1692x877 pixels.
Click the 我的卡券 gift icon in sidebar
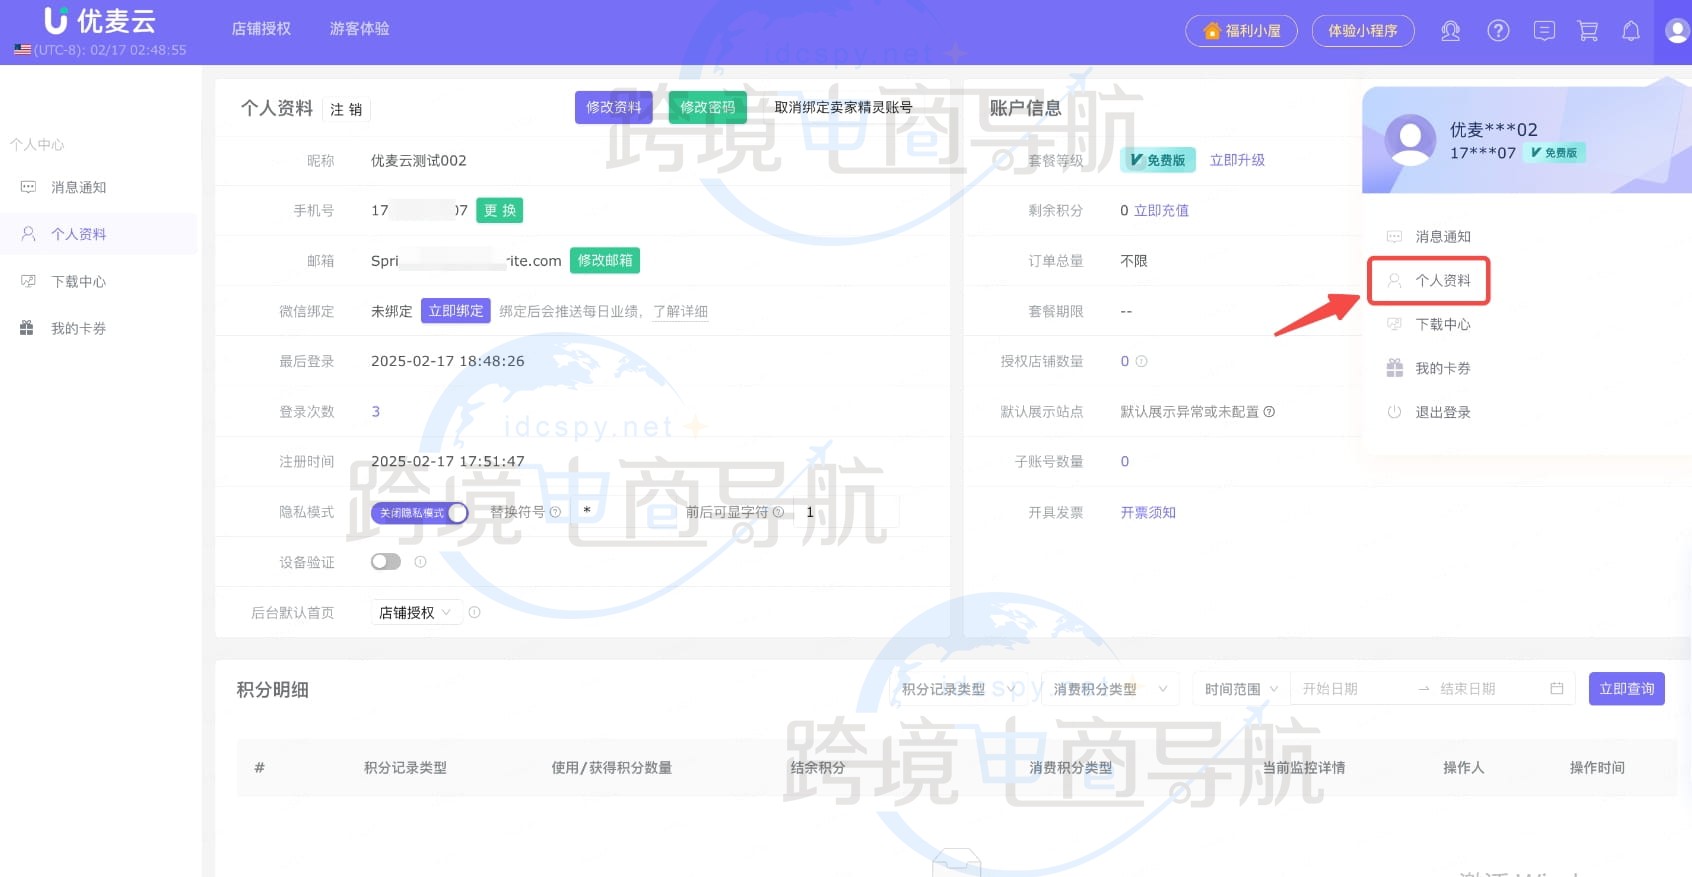[27, 328]
